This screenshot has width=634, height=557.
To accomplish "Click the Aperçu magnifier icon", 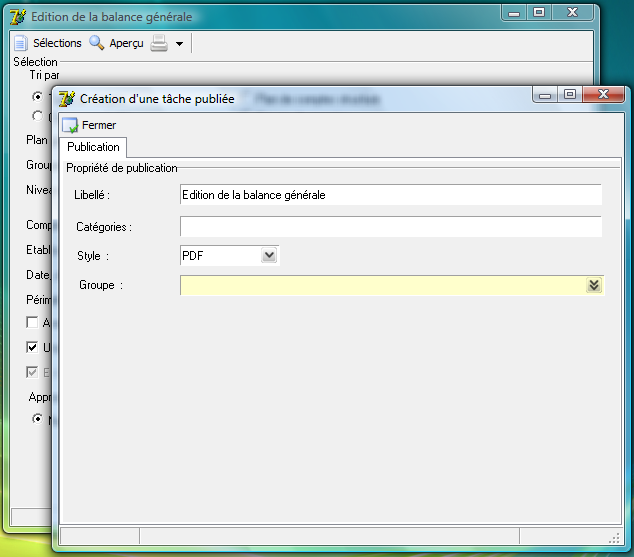I will (96, 43).
